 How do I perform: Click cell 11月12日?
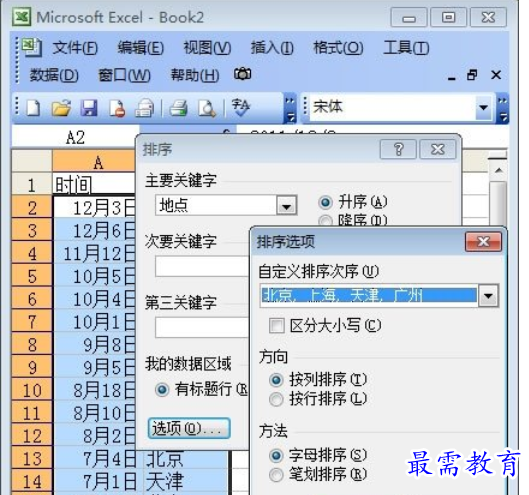[x=94, y=253]
